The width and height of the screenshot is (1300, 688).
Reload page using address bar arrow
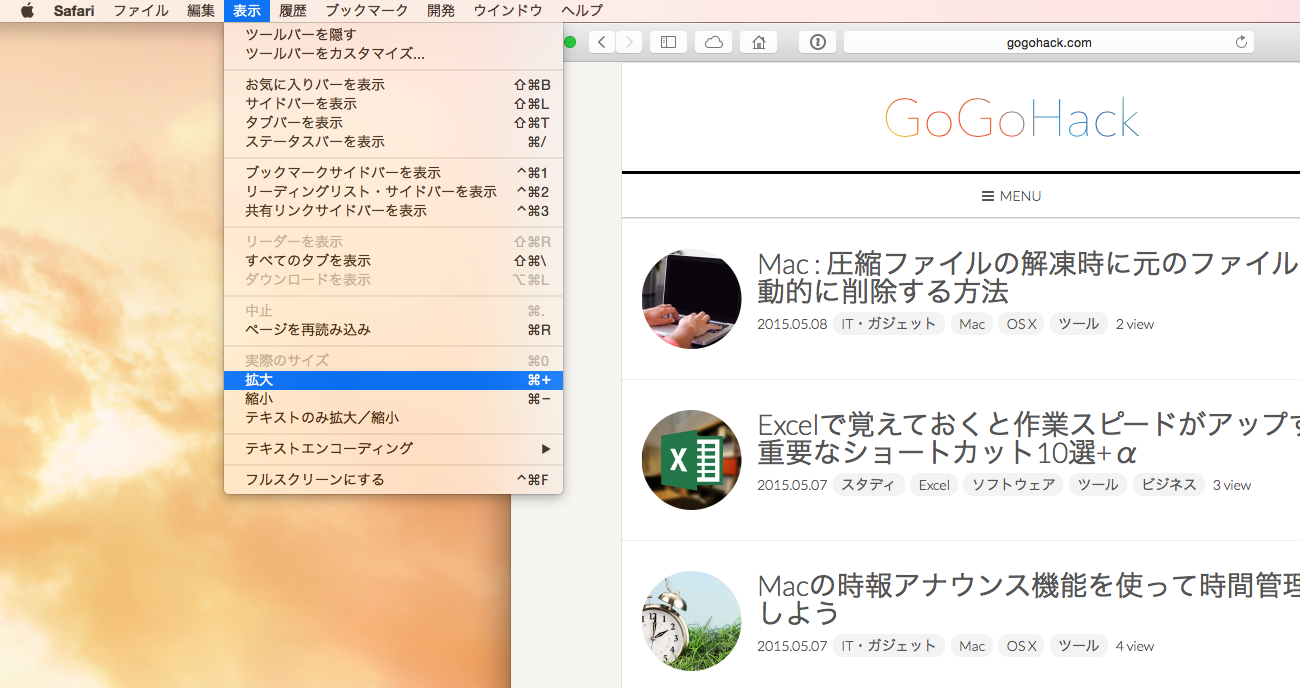(1241, 42)
